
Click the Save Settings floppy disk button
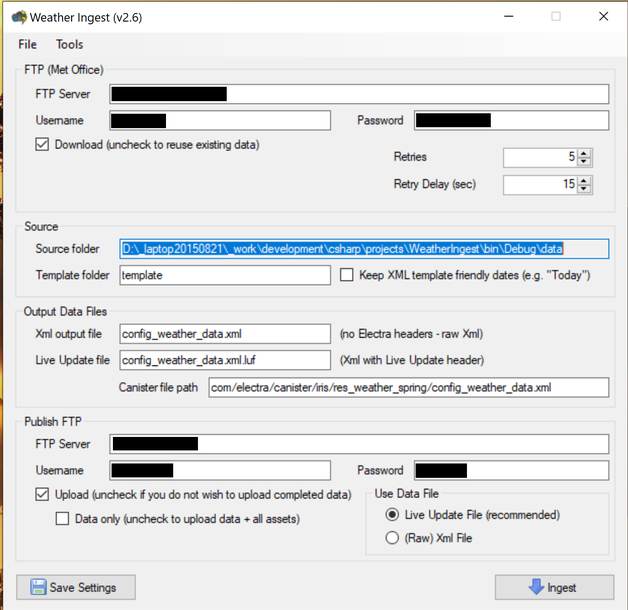click(x=76, y=587)
